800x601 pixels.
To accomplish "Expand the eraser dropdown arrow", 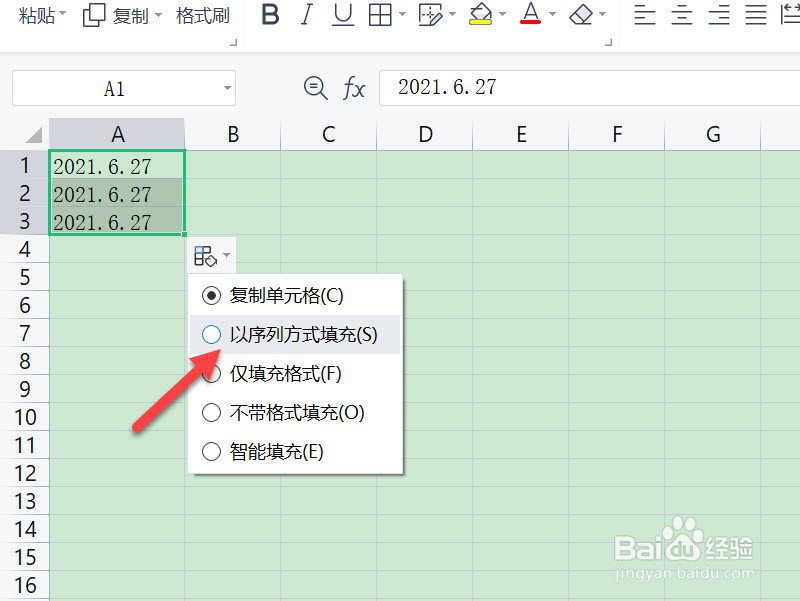I will (603, 14).
